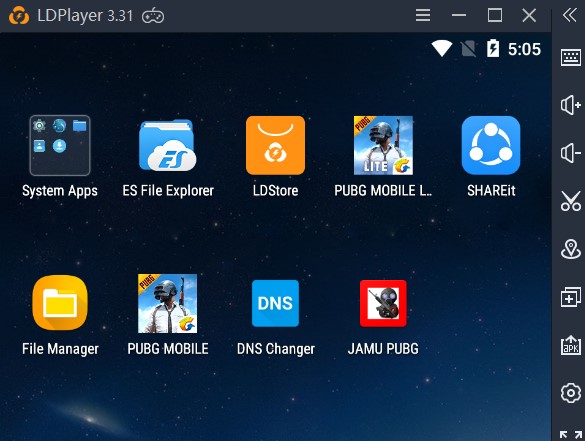The width and height of the screenshot is (585, 441).
Task: Click the 'ES File Explorer' label
Action: [168, 191]
